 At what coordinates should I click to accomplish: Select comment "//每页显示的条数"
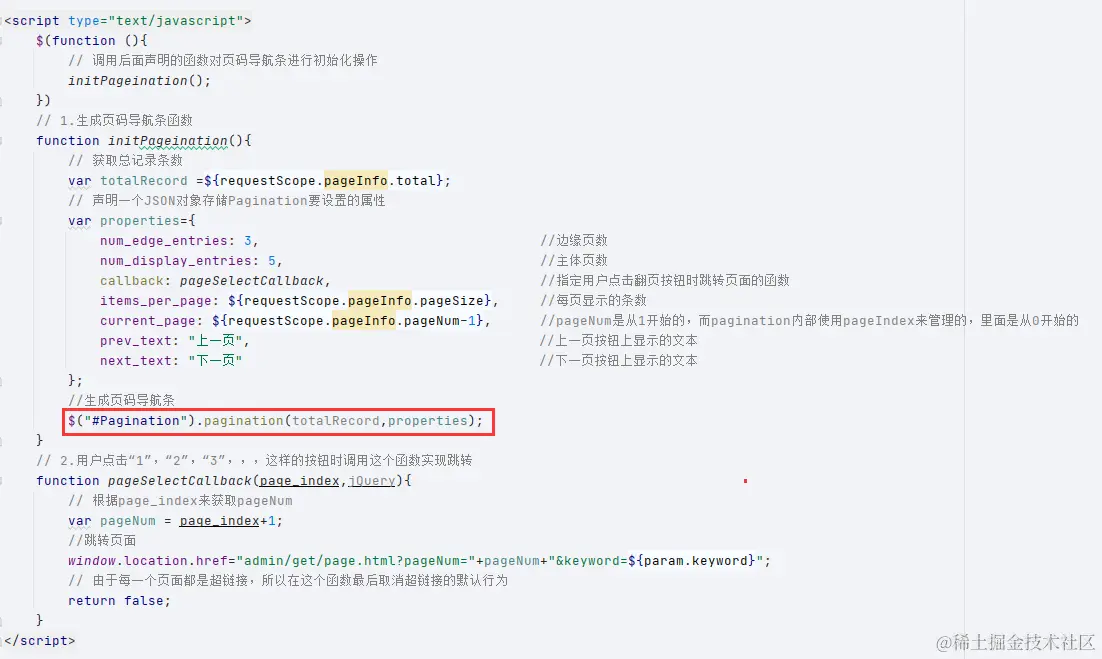[593, 301]
